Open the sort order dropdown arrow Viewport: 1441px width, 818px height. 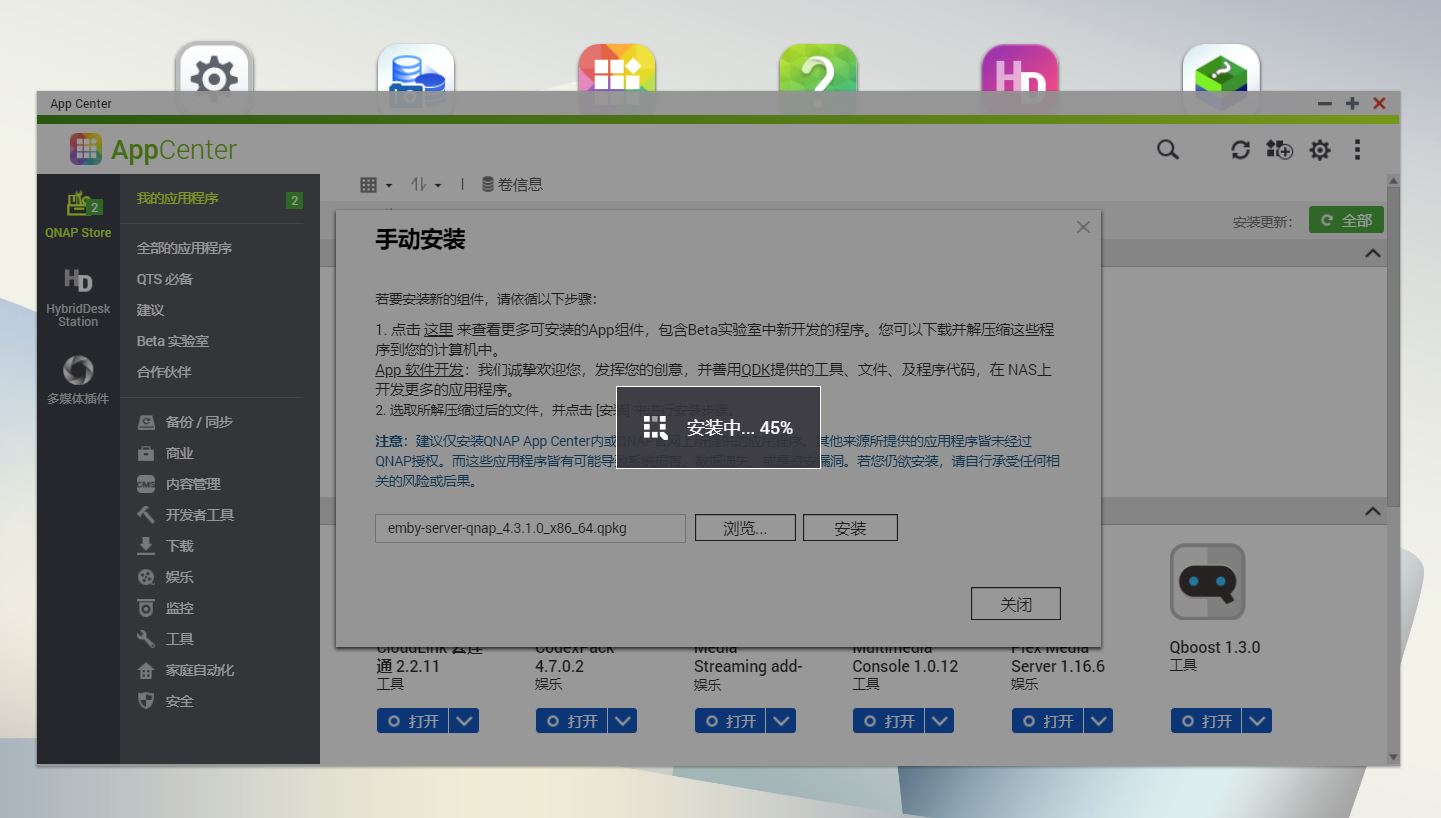[437, 184]
